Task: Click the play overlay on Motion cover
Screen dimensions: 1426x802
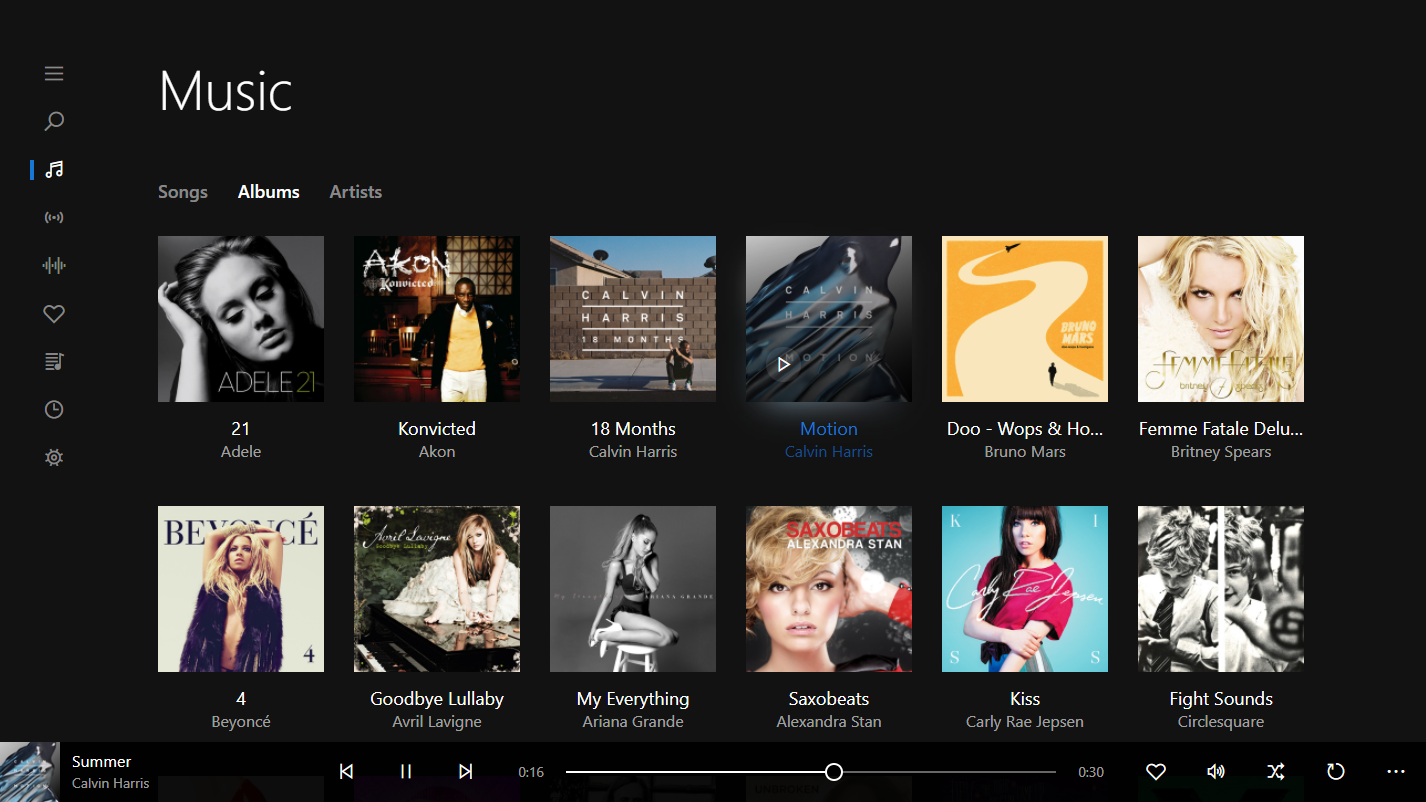Action: tap(783, 364)
